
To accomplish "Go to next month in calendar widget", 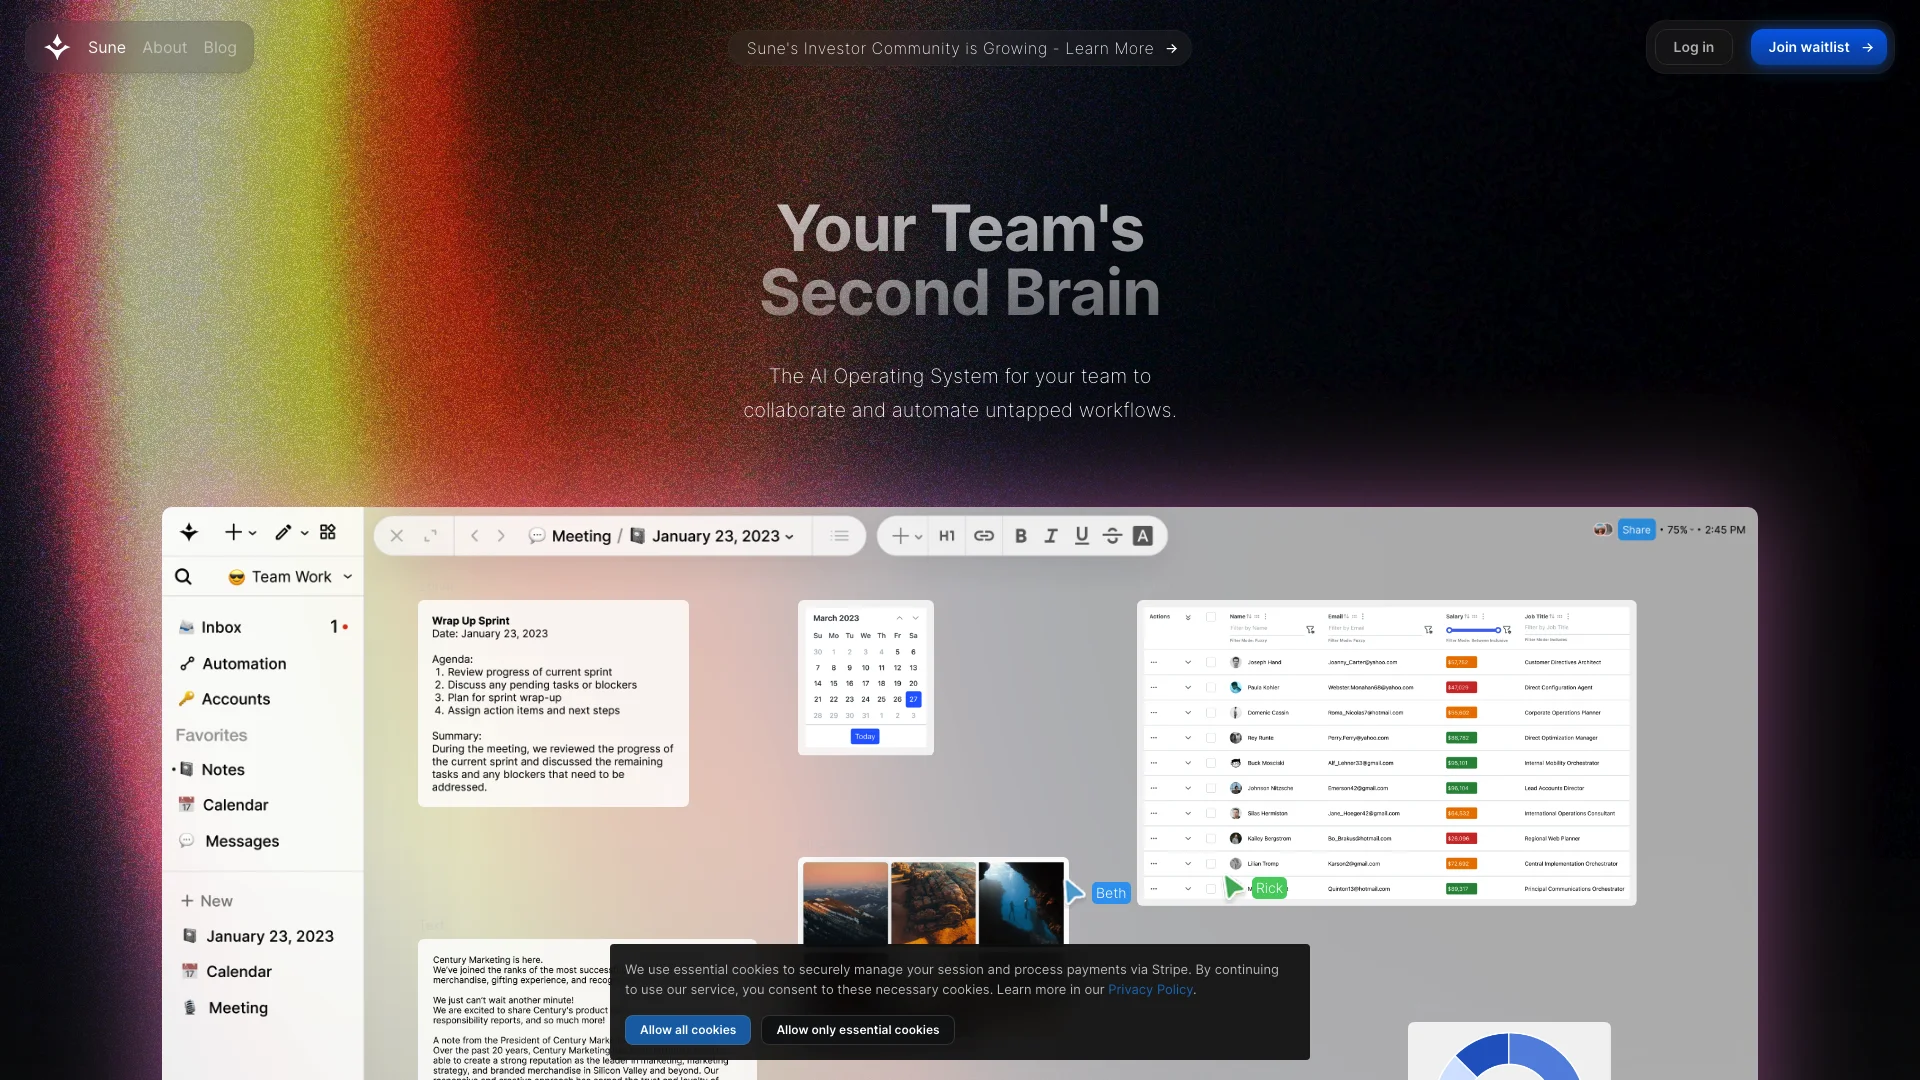I will (915, 618).
